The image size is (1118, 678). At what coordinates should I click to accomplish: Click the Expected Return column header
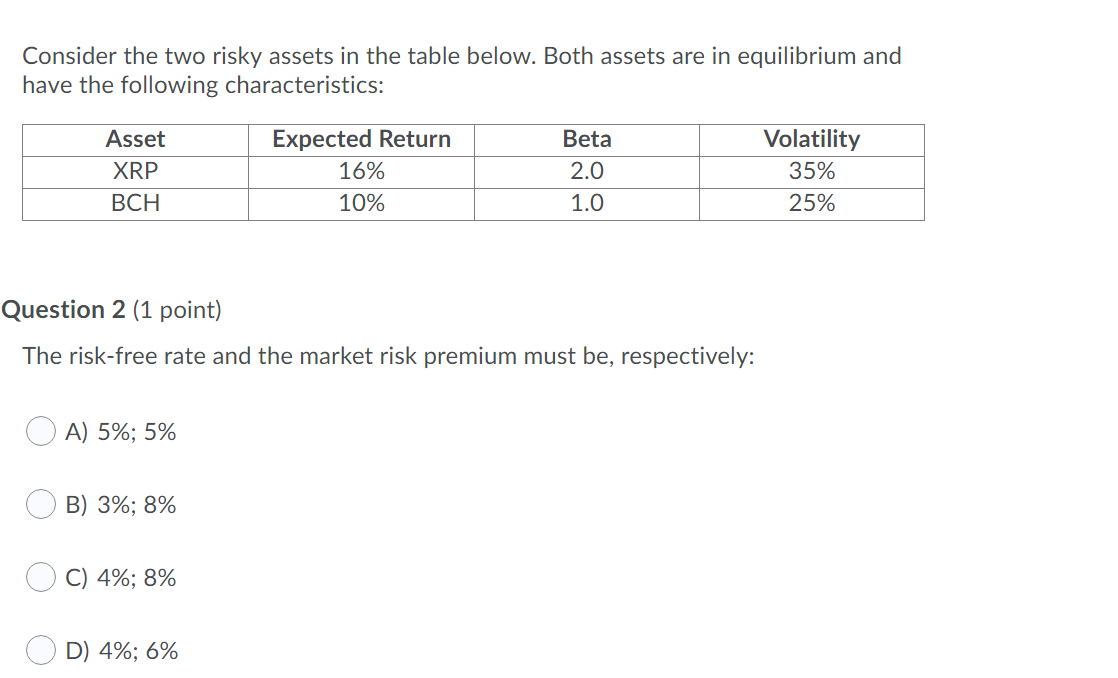360,139
